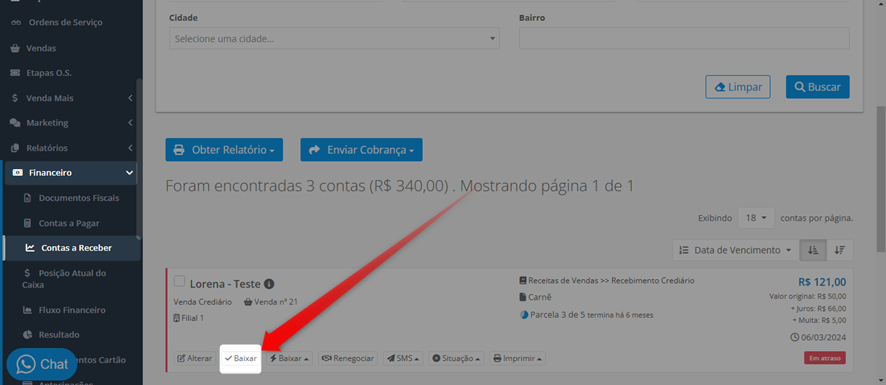Open the lightning Baixar options
886x385 pixels.
289,358
